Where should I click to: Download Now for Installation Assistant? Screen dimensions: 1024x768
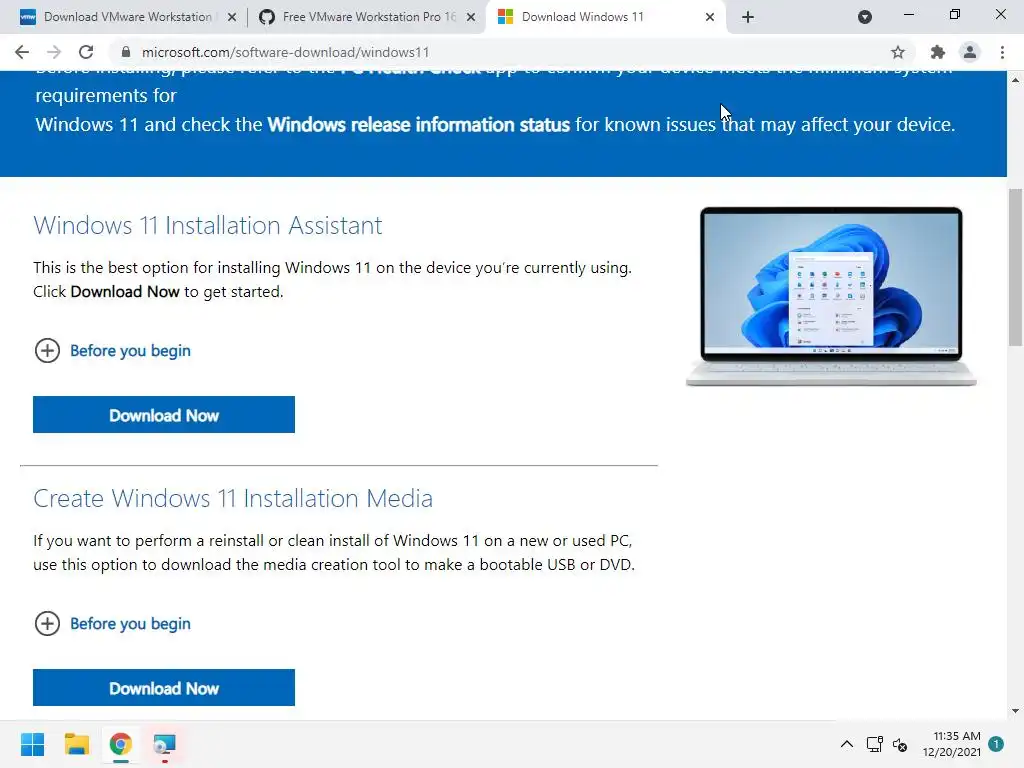[164, 415]
